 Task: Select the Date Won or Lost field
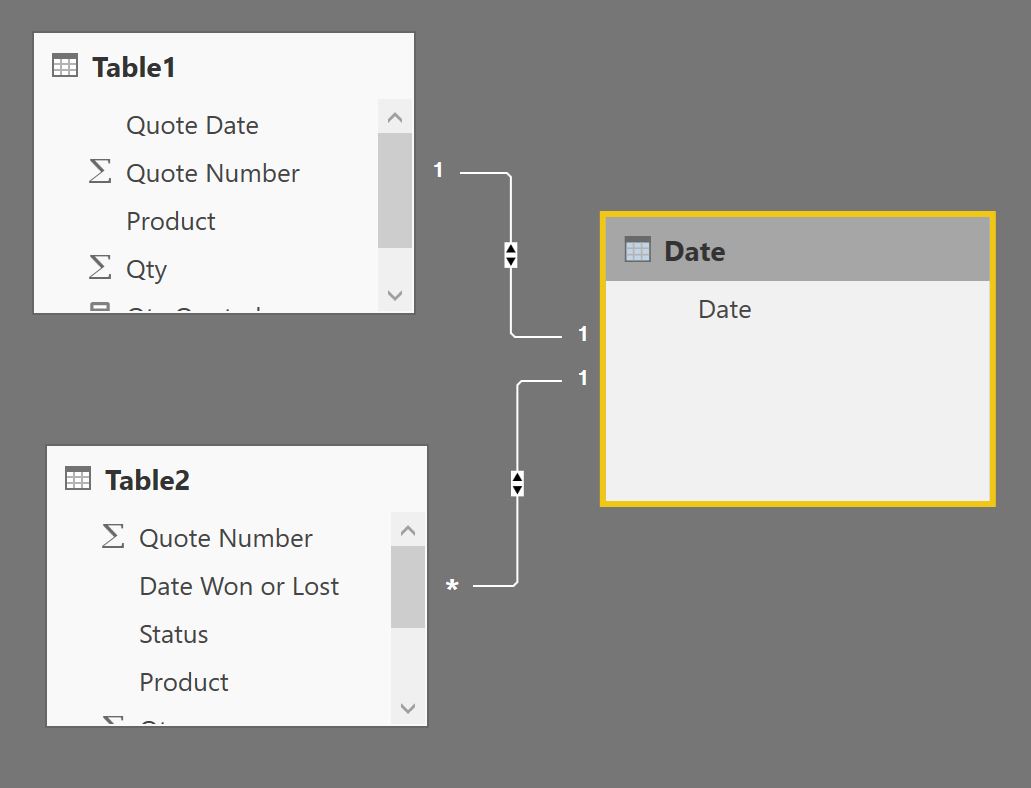(x=239, y=586)
